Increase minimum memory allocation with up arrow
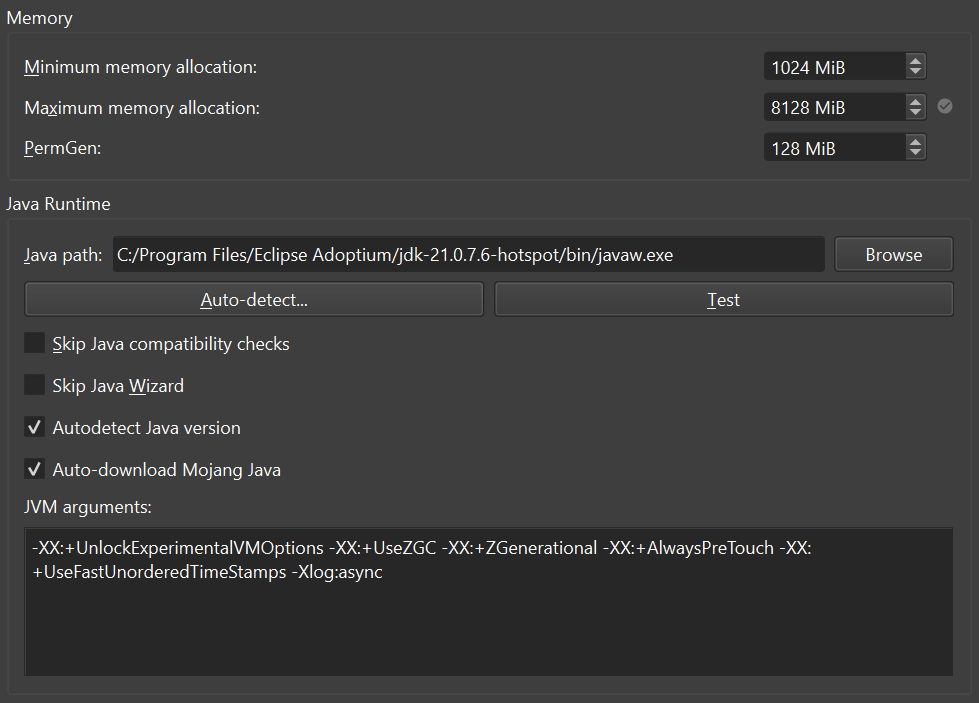 pos(915,61)
